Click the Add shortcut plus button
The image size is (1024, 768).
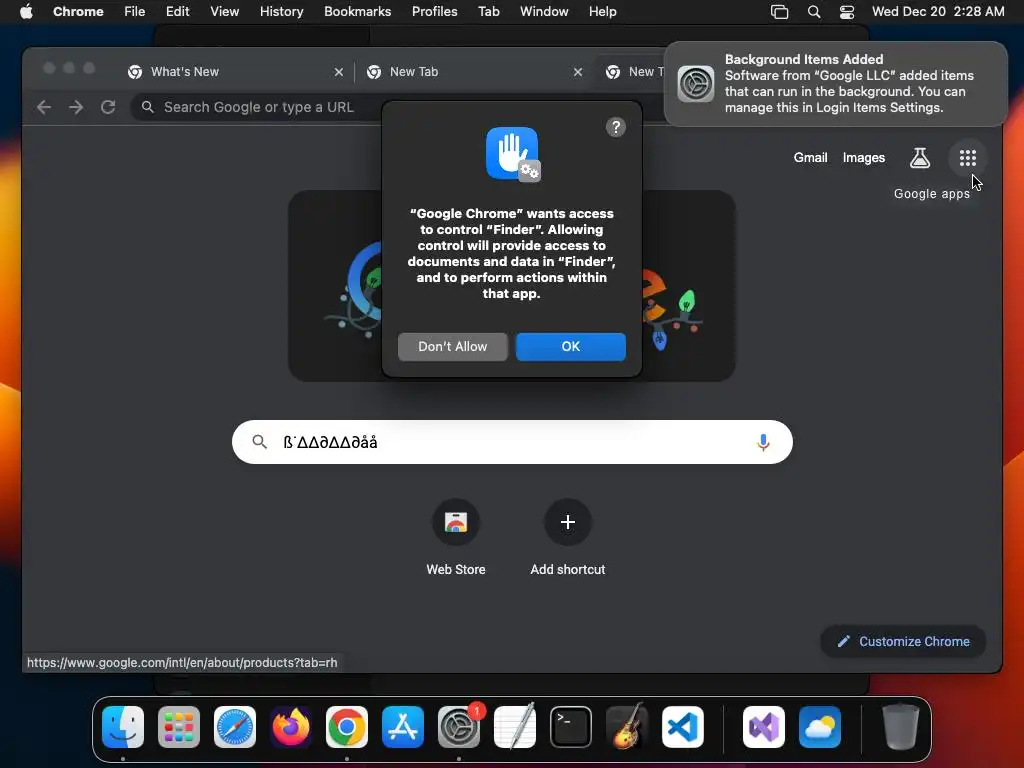point(568,522)
